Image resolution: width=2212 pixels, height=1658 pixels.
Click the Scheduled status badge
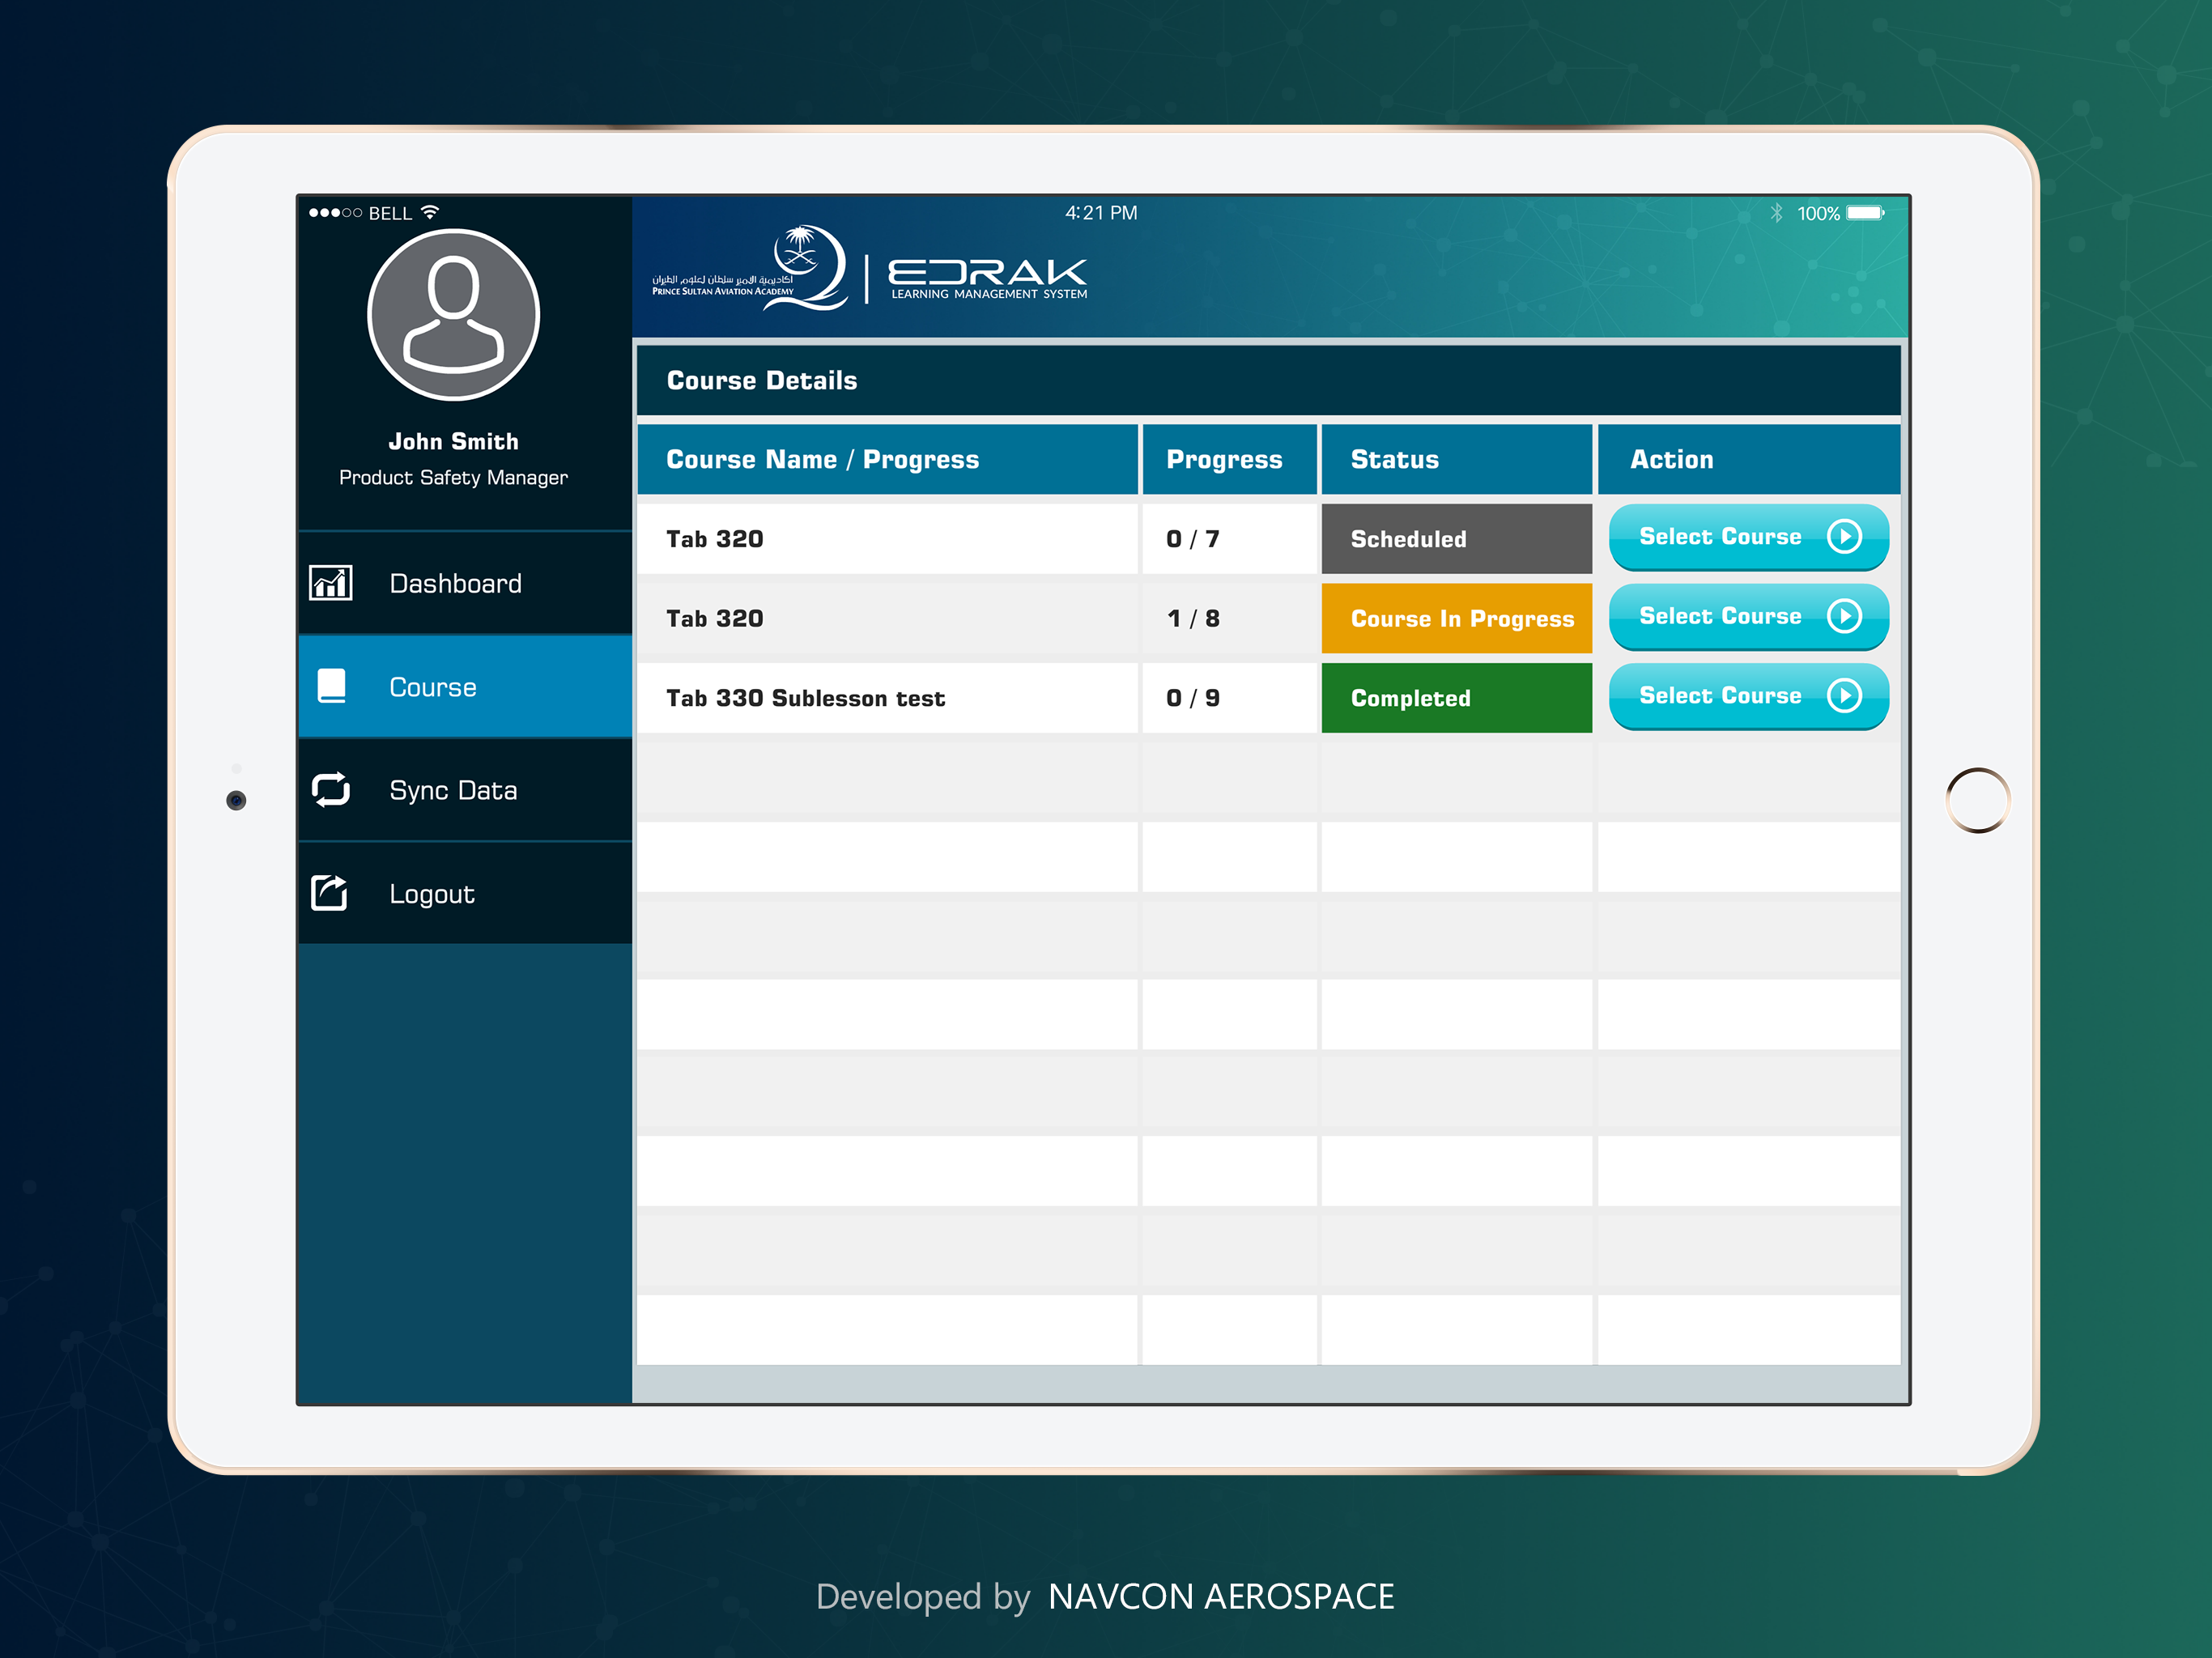pos(1456,539)
